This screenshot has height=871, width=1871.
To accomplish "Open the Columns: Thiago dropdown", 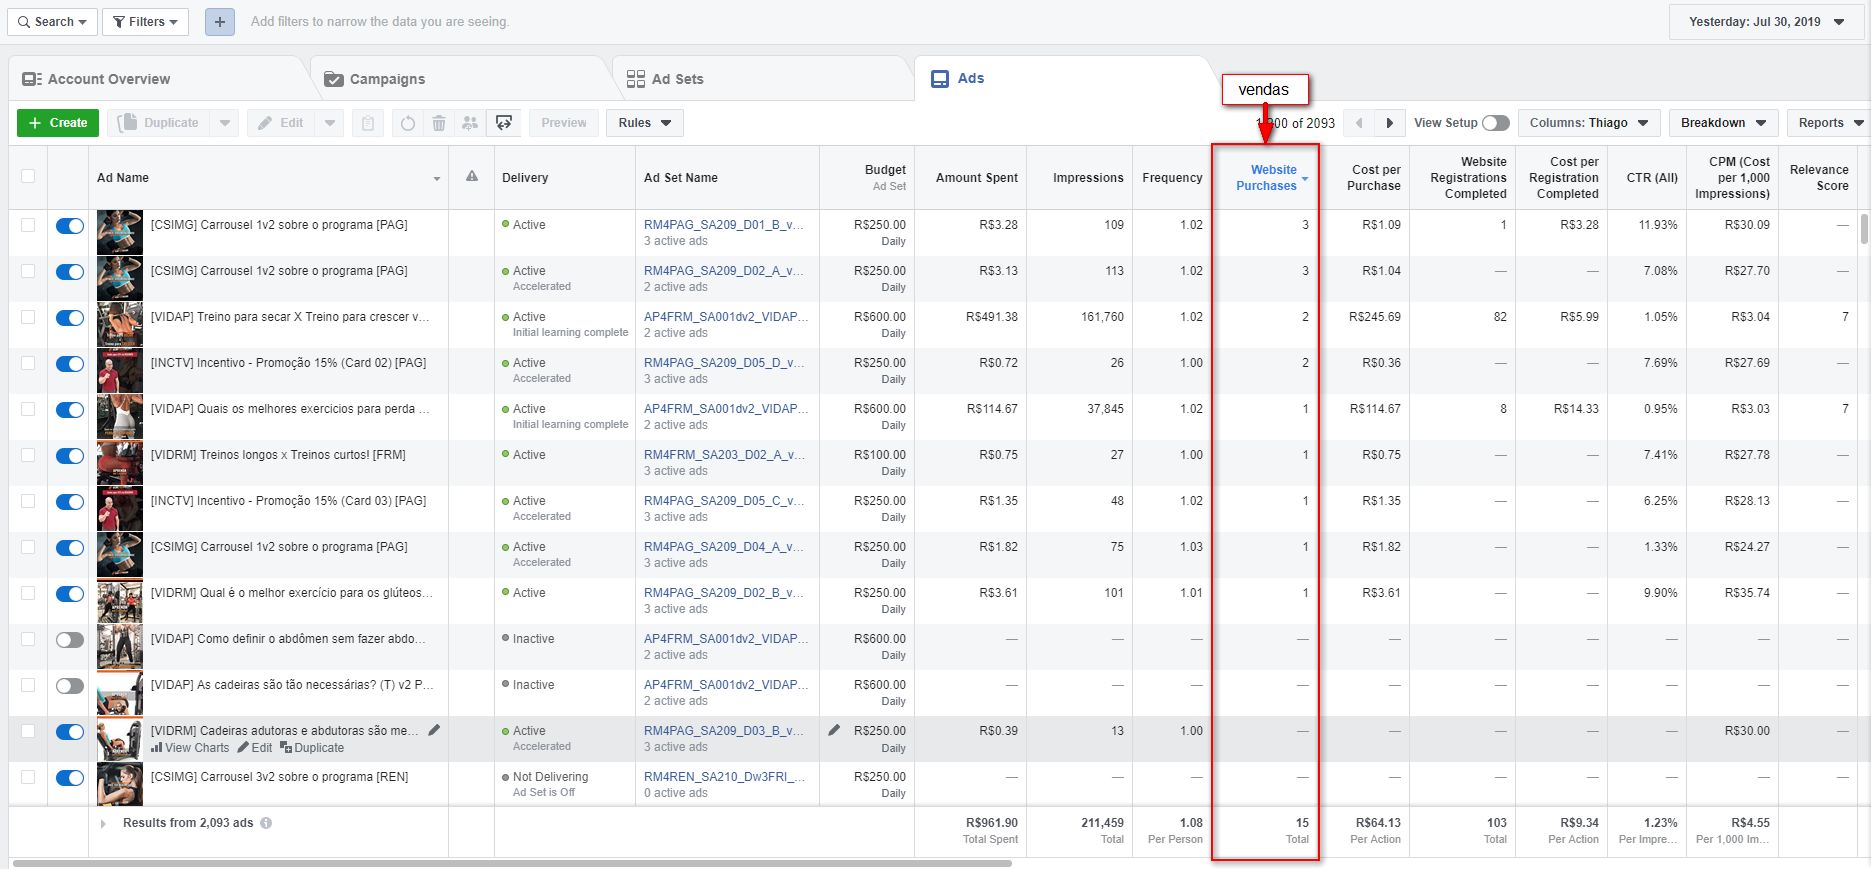I will point(1588,123).
